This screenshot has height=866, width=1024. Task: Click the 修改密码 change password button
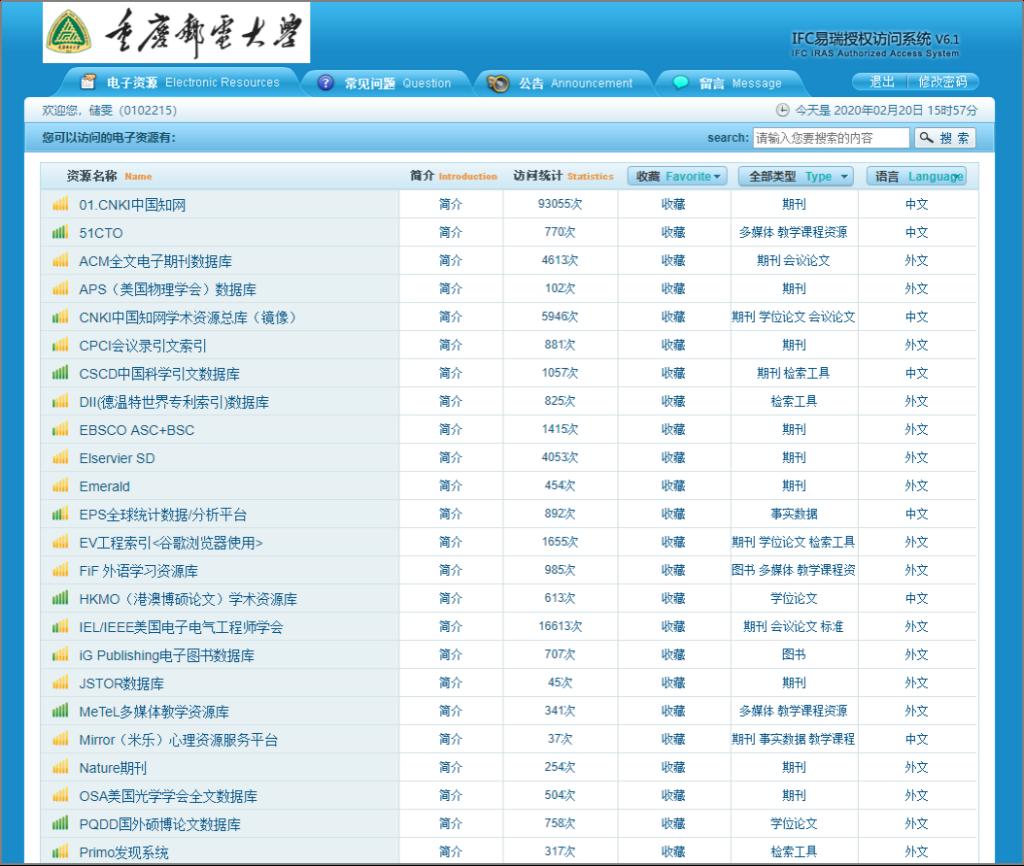pyautogui.click(x=942, y=82)
